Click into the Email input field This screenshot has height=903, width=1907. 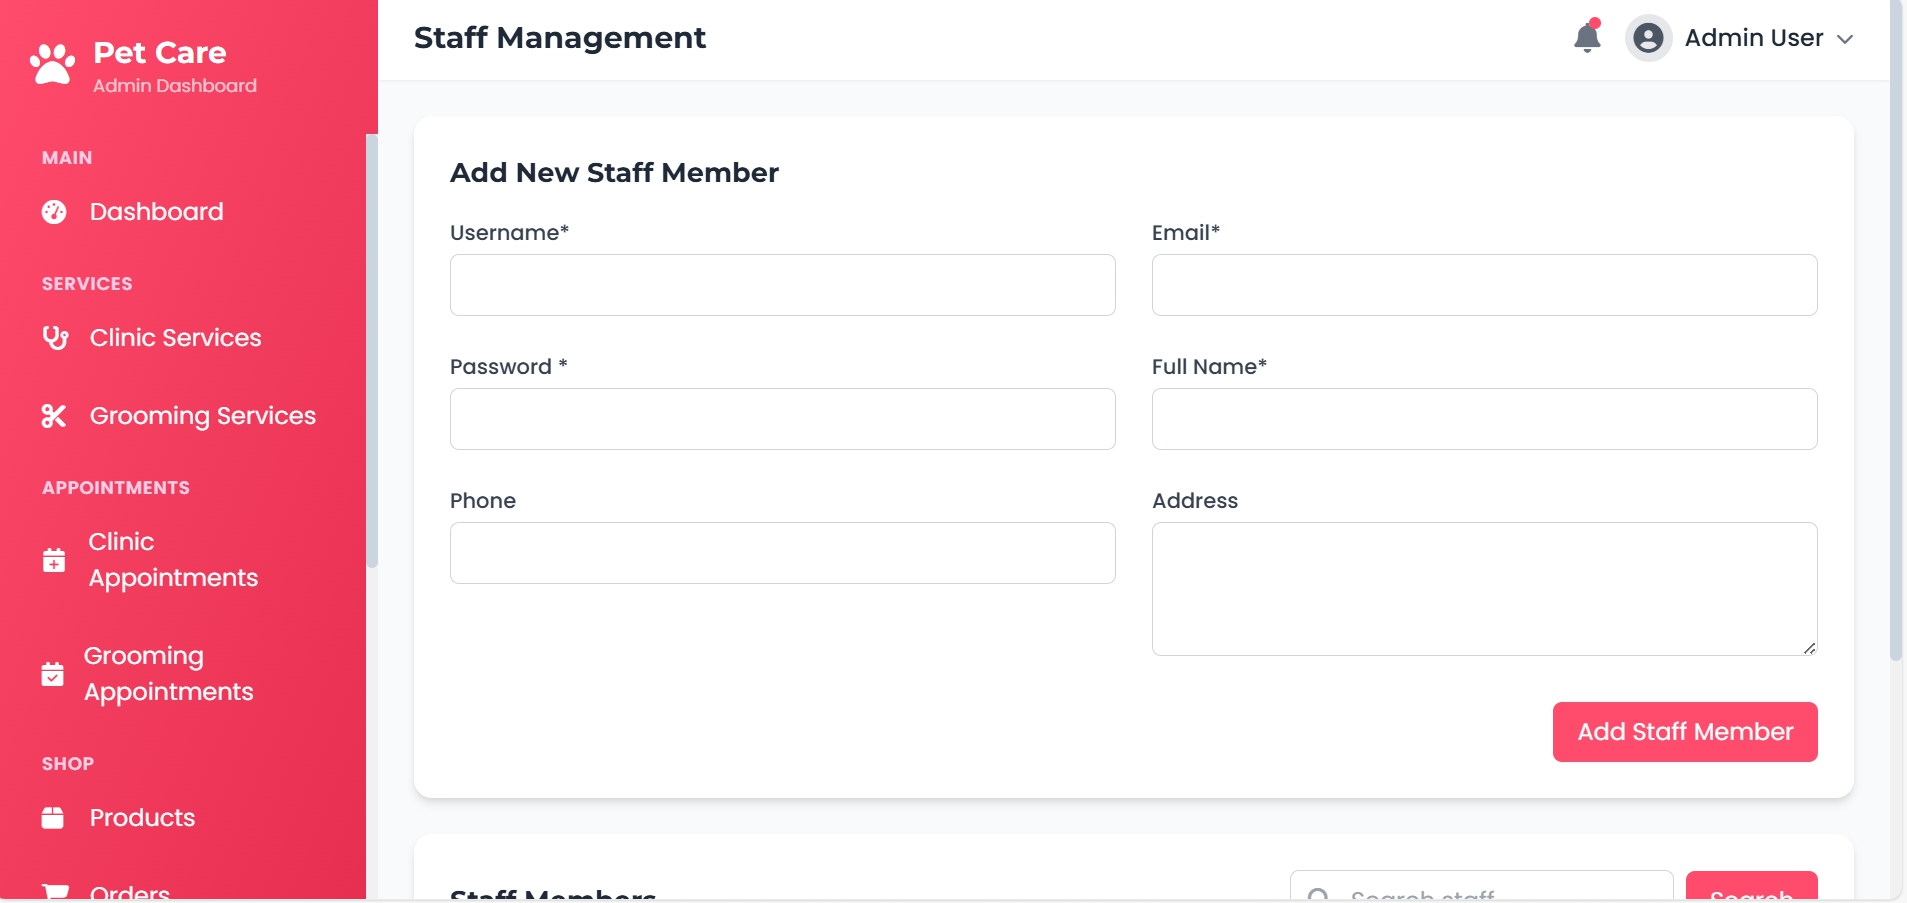pos(1484,285)
